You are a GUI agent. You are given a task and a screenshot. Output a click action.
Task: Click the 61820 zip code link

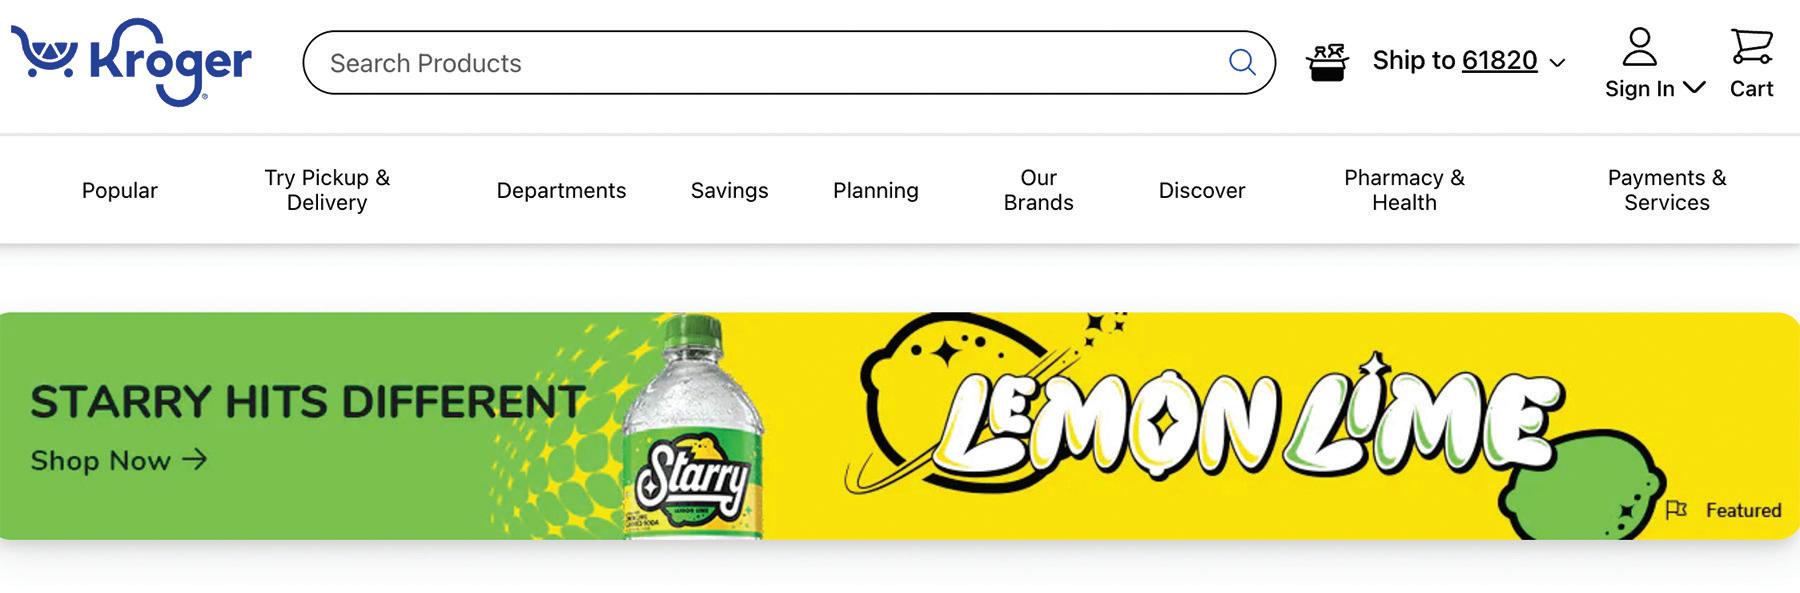pos(1499,61)
